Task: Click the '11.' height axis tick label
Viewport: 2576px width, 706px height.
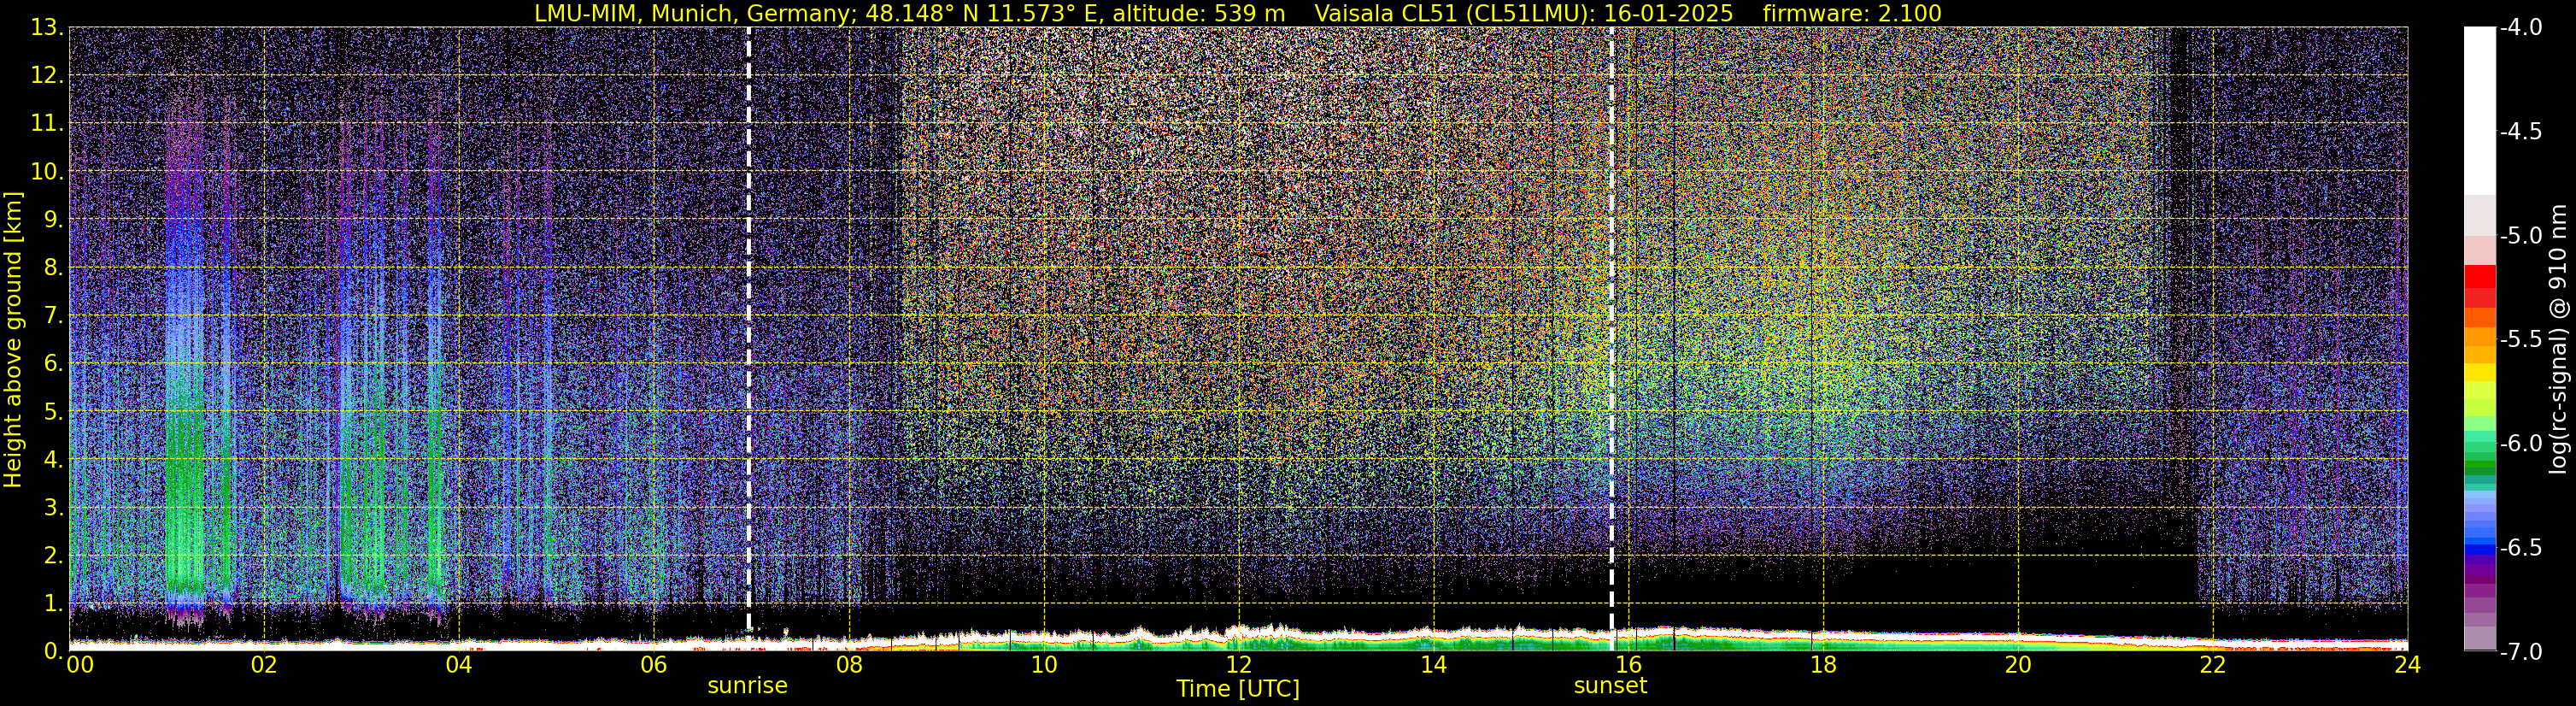Action: click(x=47, y=124)
